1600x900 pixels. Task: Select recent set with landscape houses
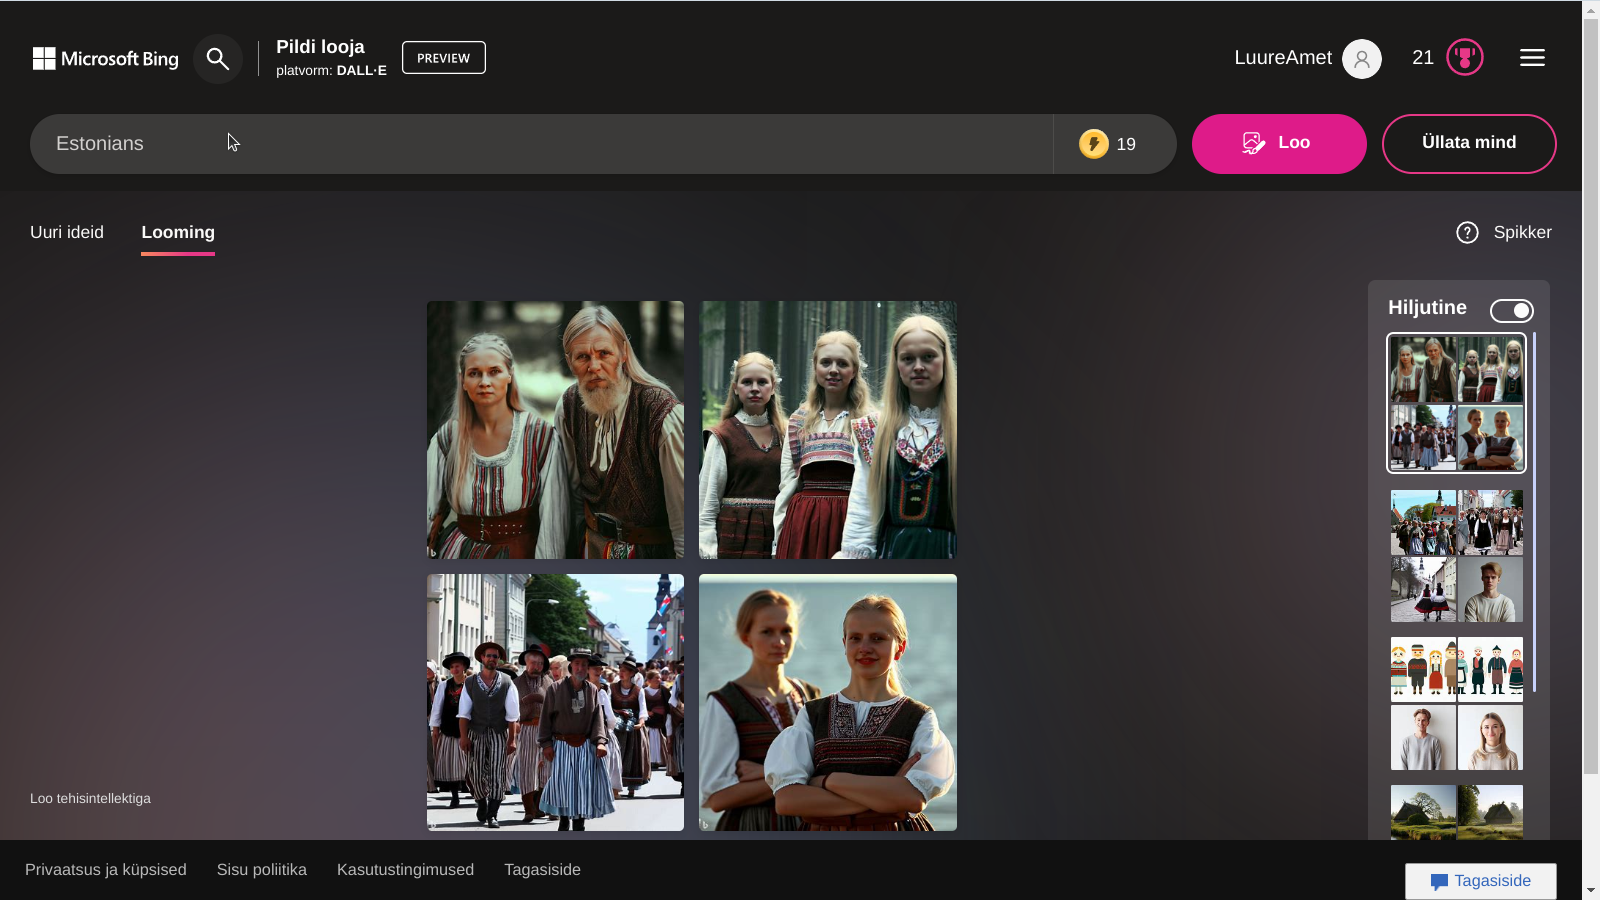(1457, 812)
